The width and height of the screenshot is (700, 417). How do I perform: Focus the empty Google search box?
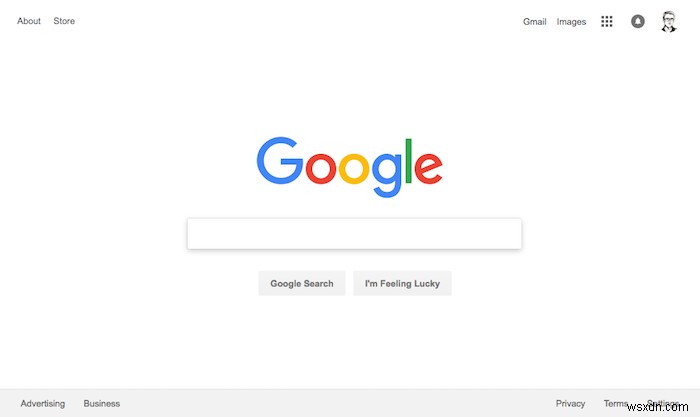tap(354, 234)
